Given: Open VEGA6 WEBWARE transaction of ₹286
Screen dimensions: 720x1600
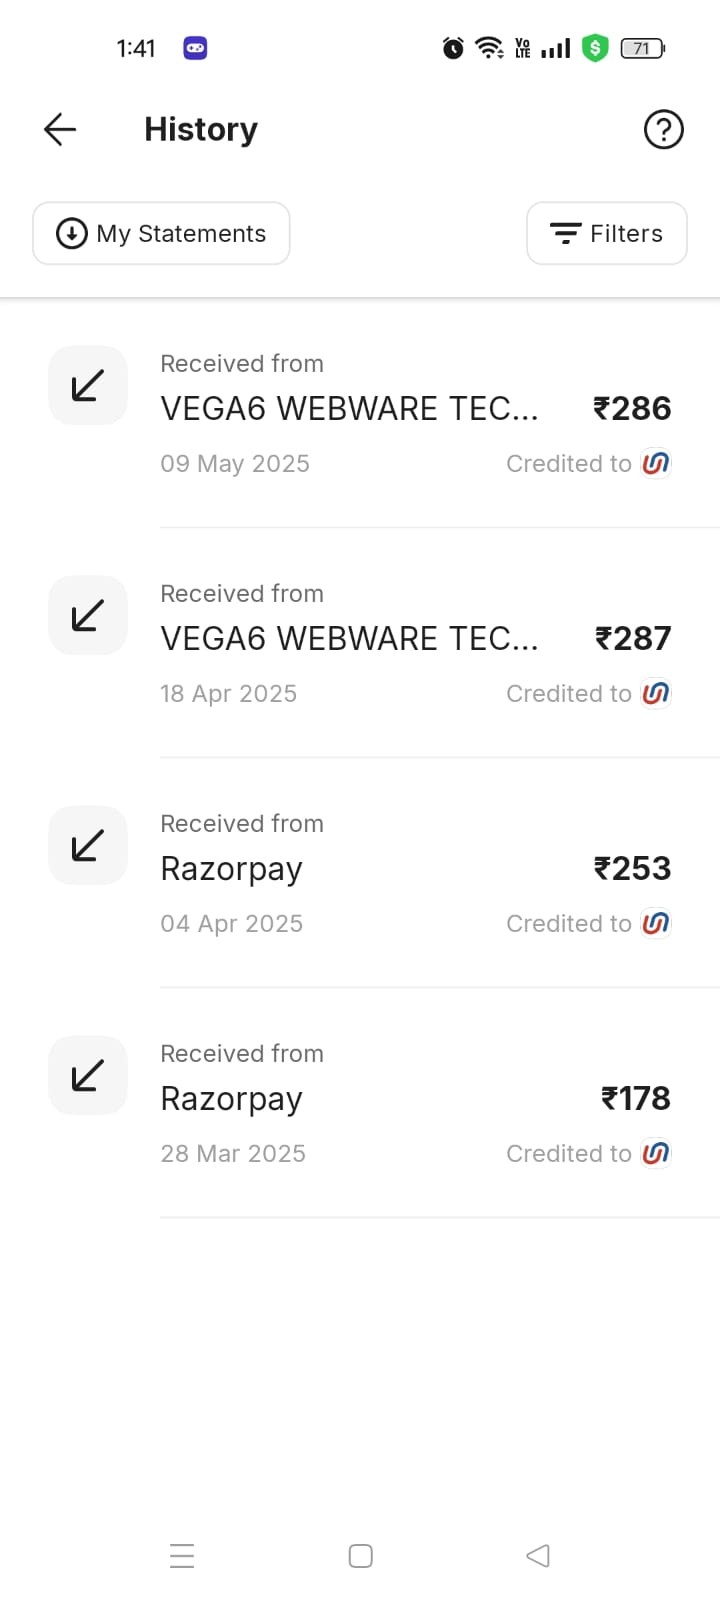Looking at the screenshot, I should click(x=360, y=413).
